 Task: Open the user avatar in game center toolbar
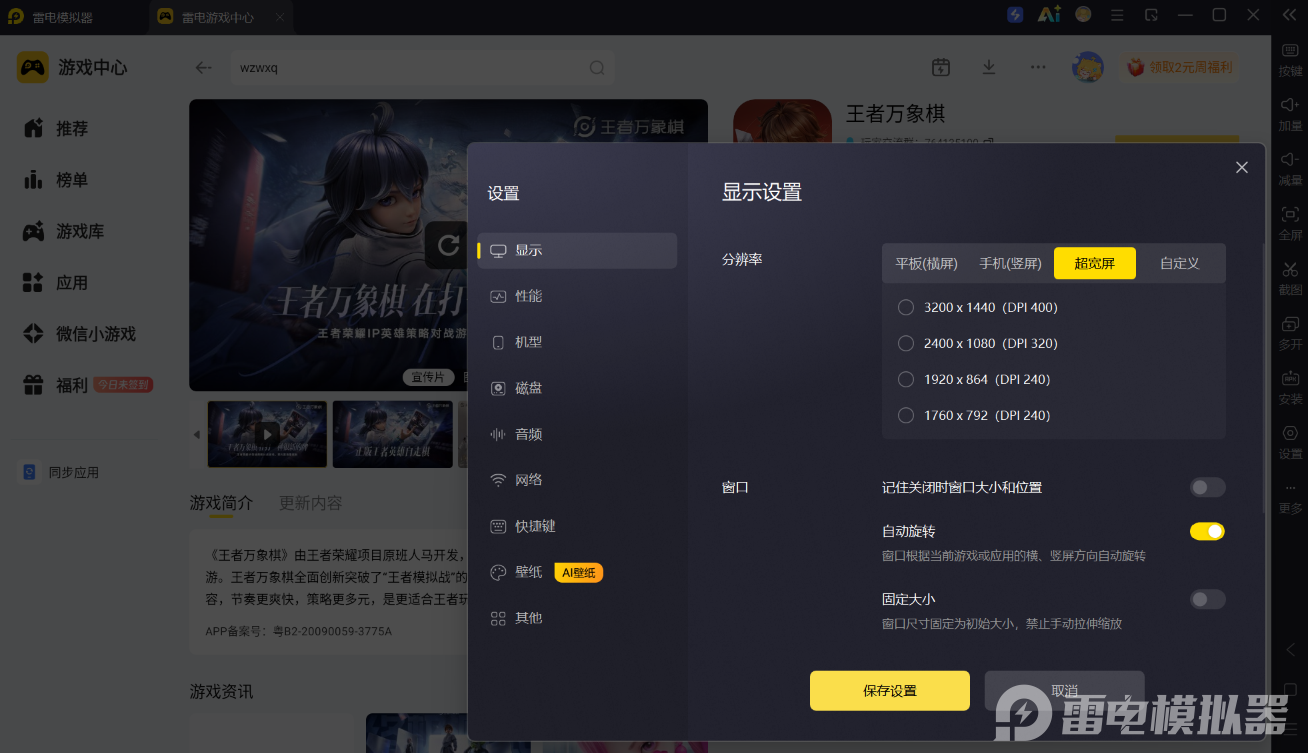click(x=1088, y=67)
